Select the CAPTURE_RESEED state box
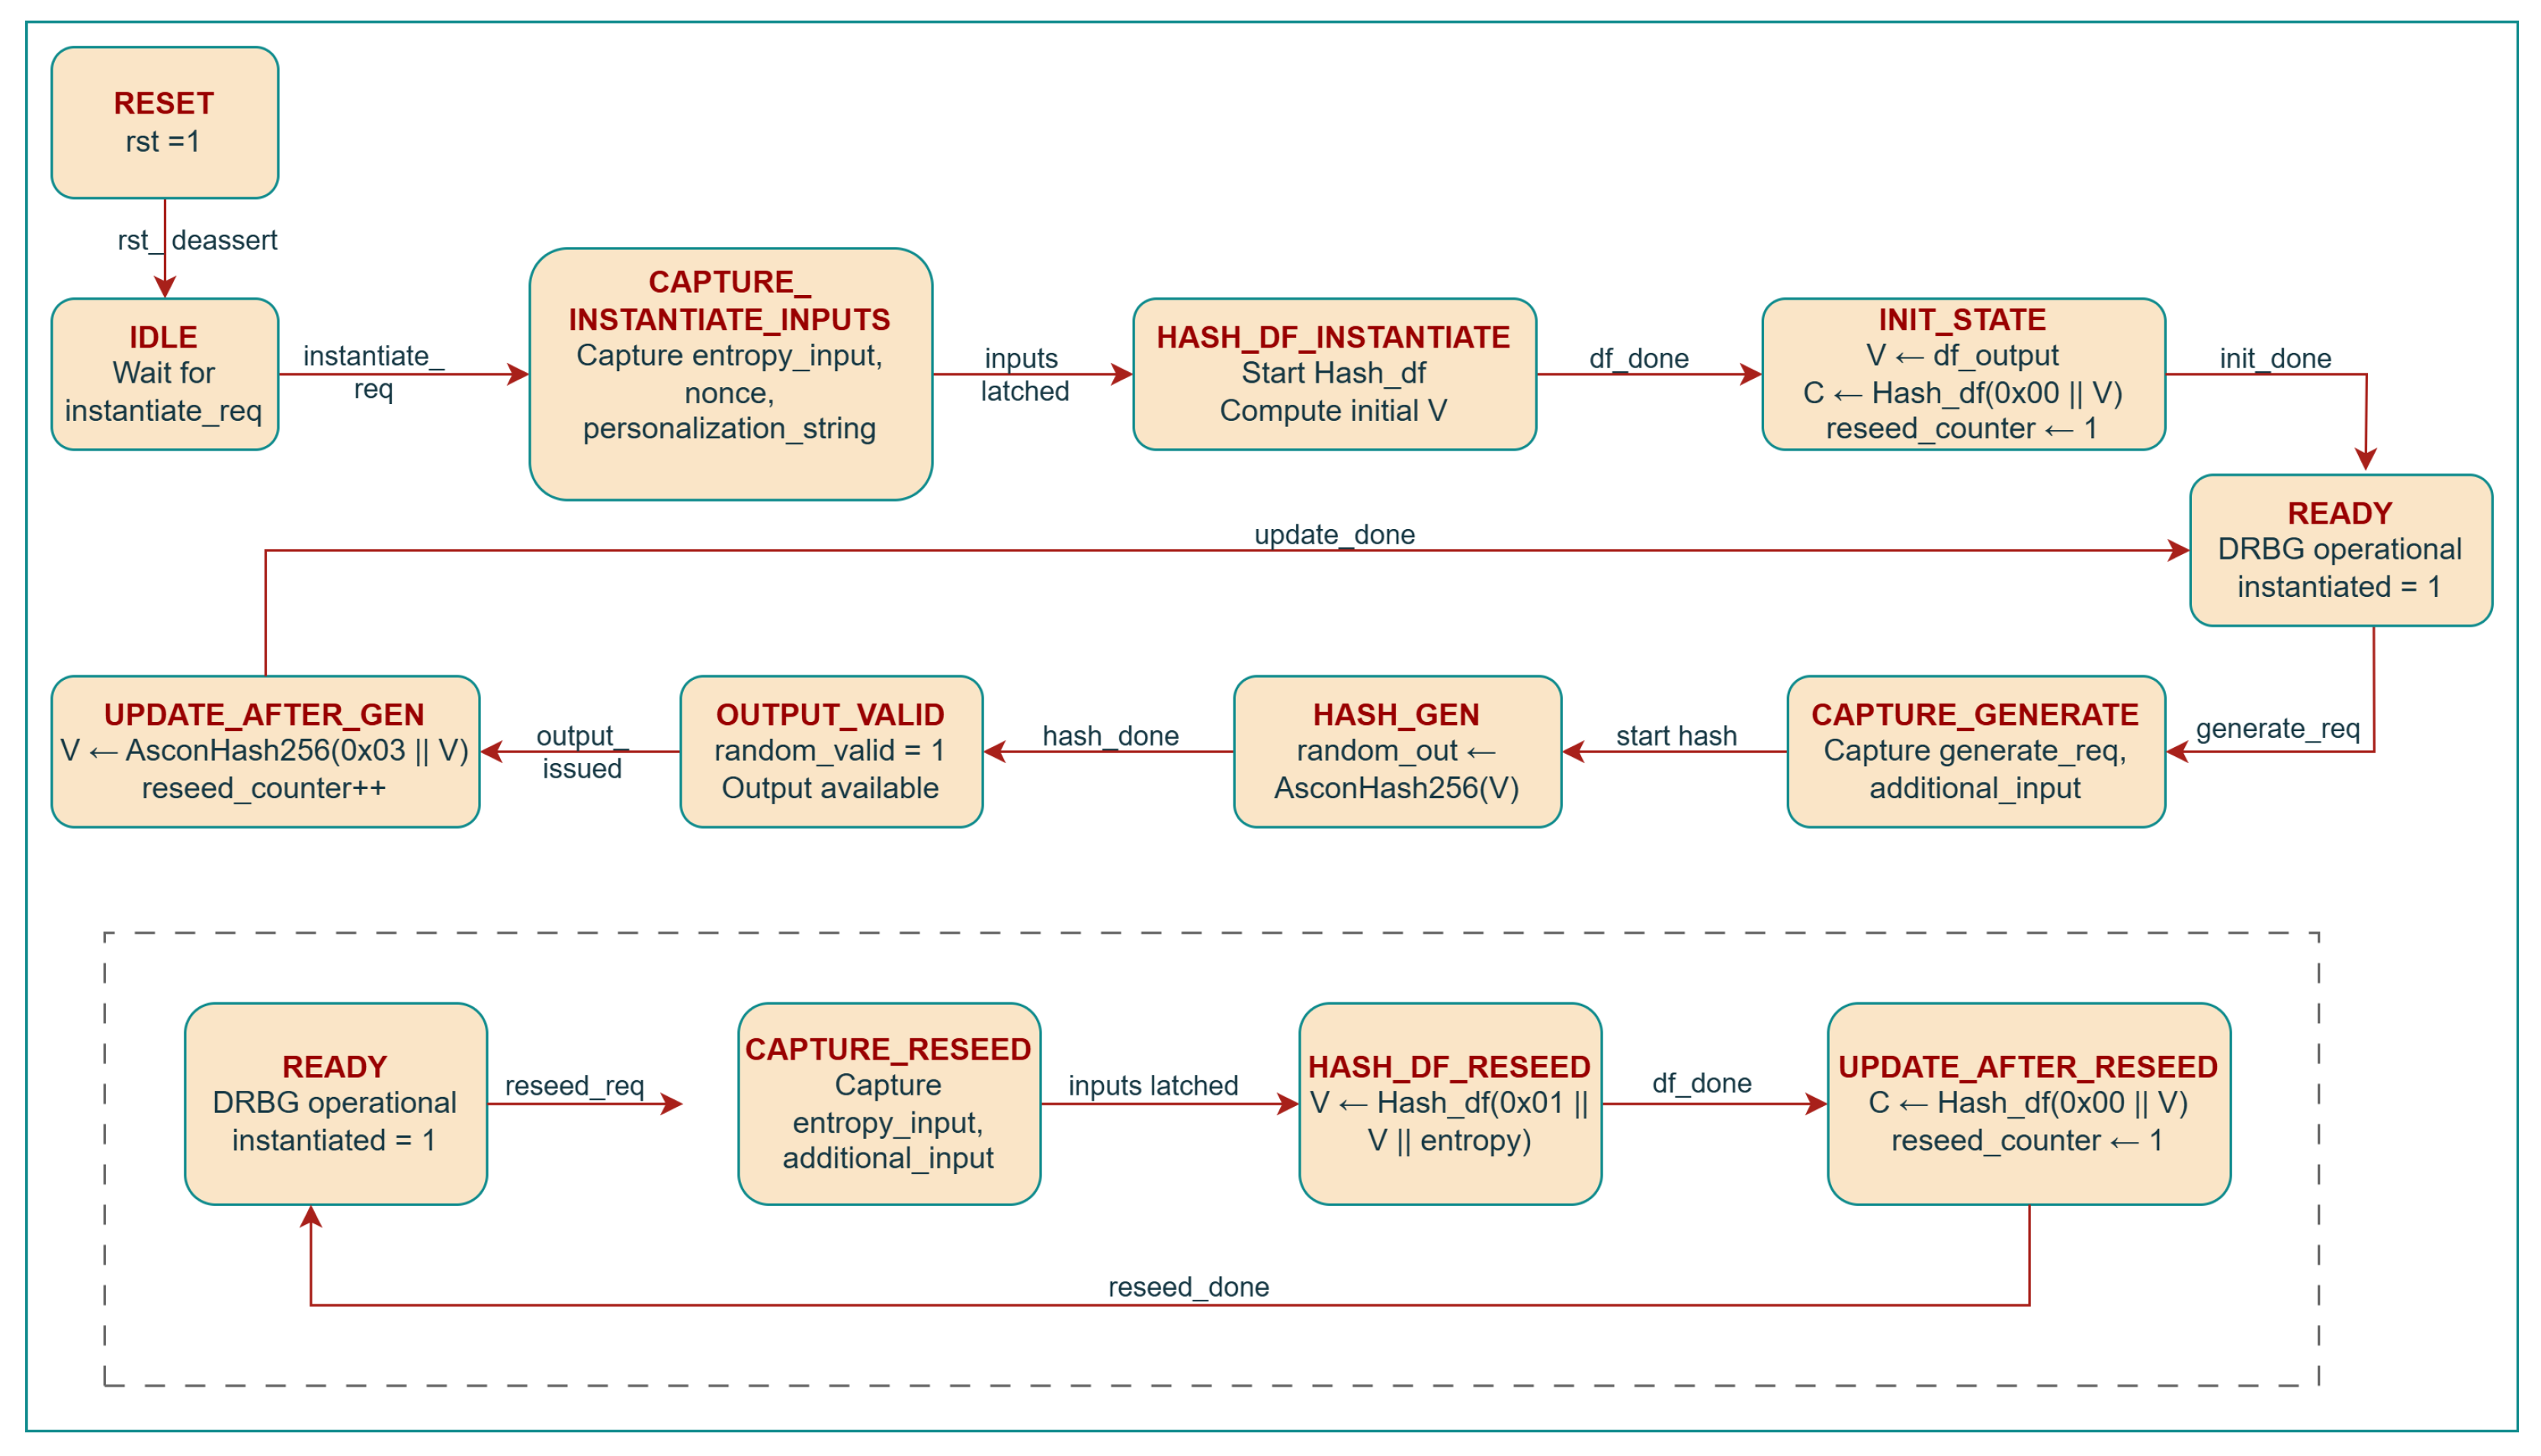This screenshot has height=1456, width=2541. 890,1104
